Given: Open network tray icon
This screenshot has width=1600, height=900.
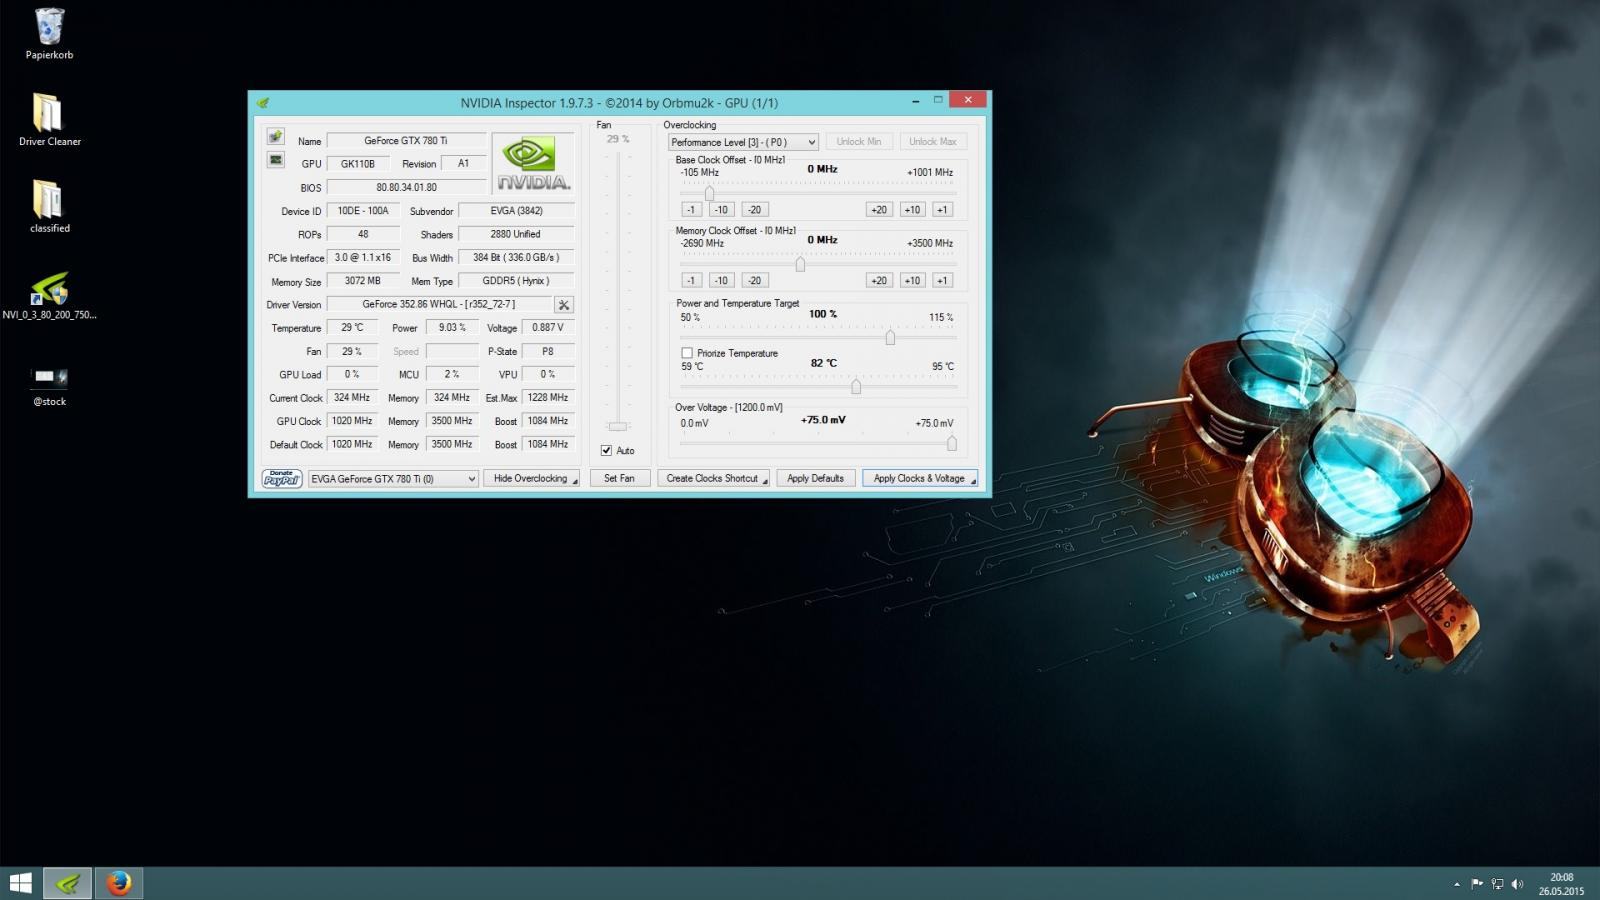Looking at the screenshot, I should click(1497, 884).
